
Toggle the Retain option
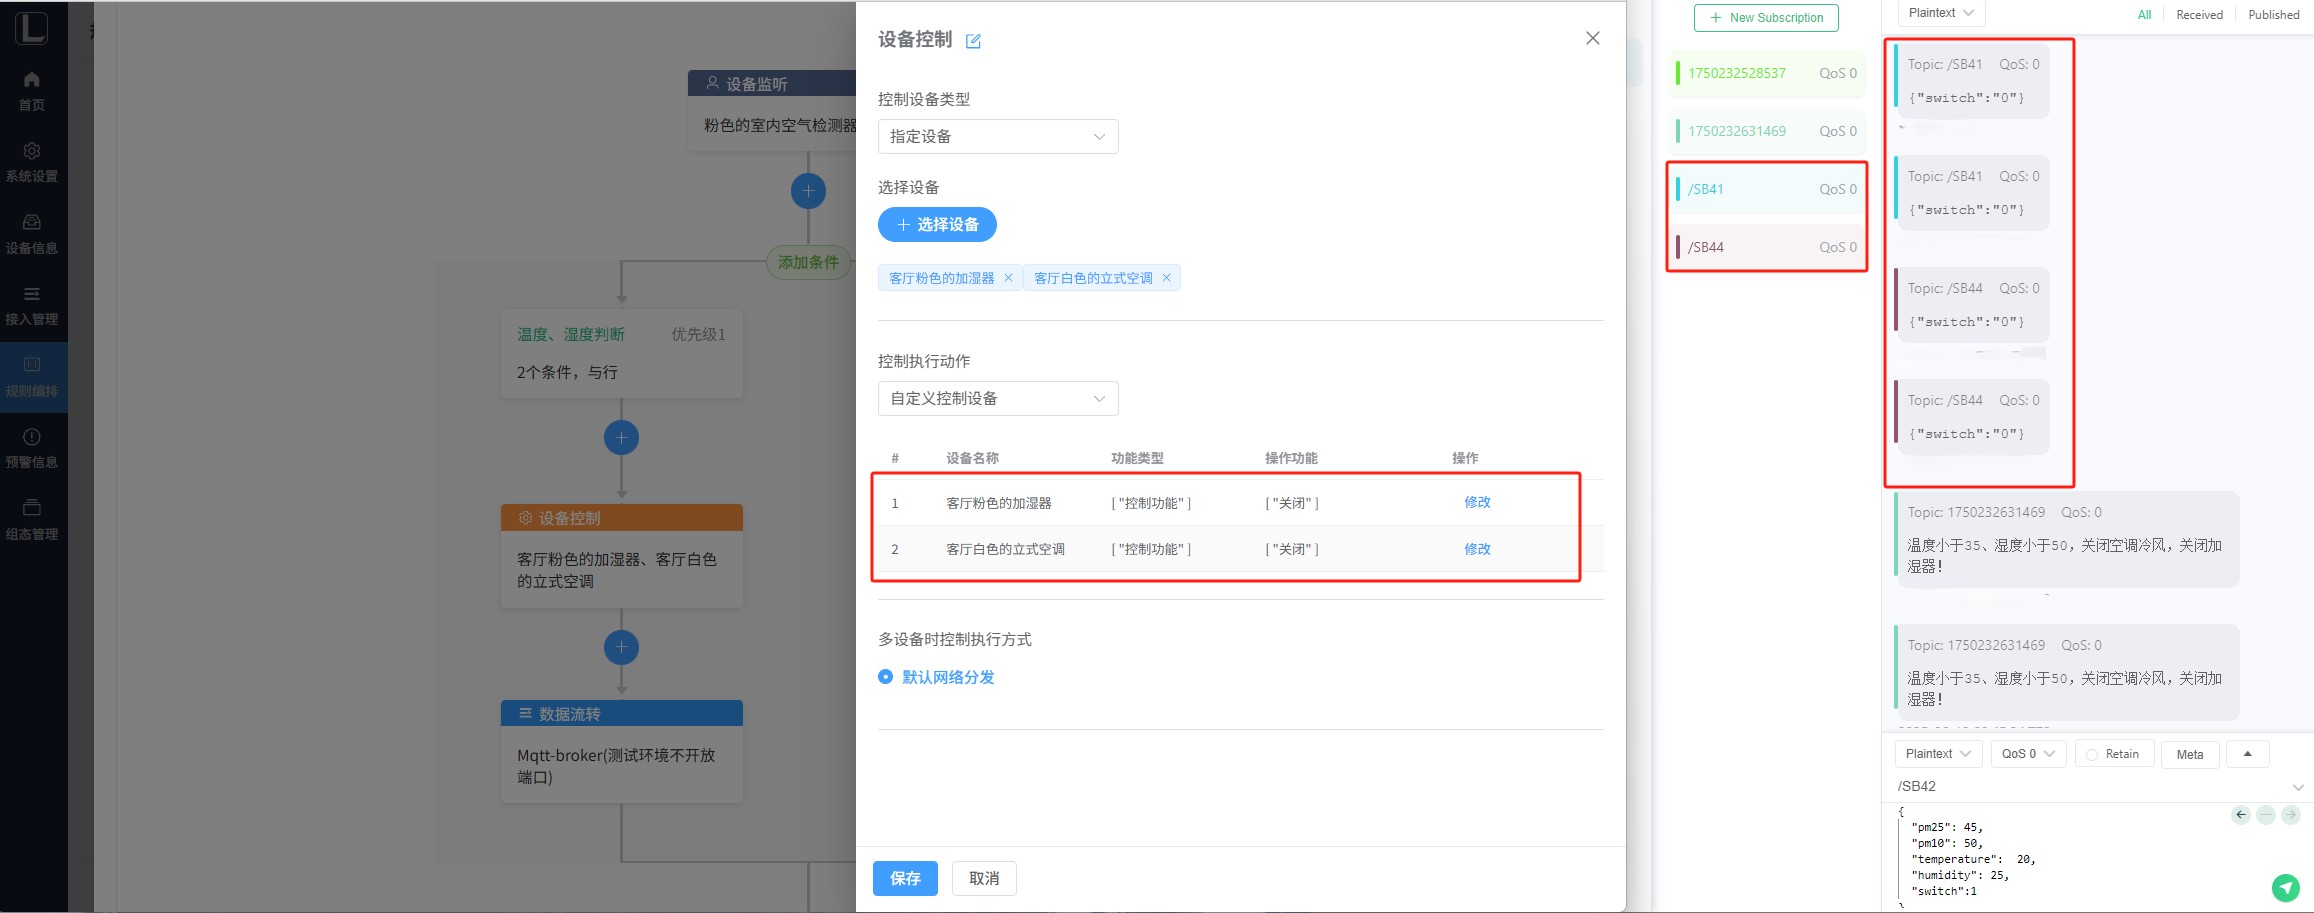[x=2112, y=754]
